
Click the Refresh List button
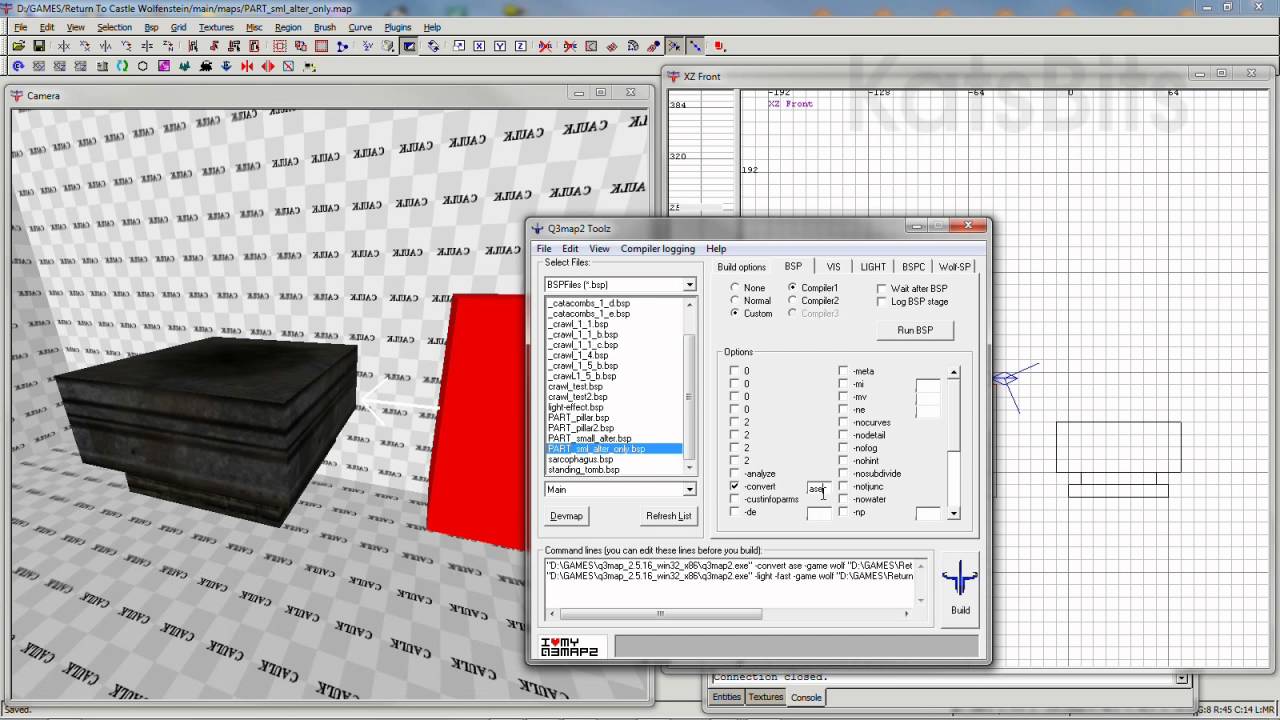pos(668,516)
